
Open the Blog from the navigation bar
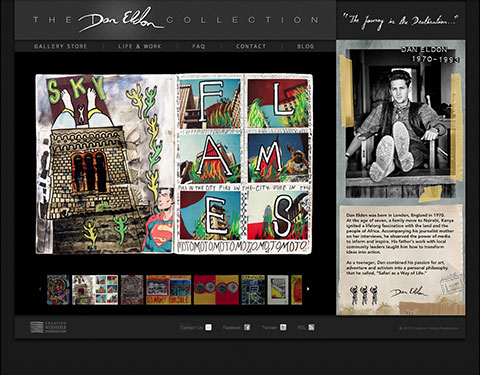(306, 46)
